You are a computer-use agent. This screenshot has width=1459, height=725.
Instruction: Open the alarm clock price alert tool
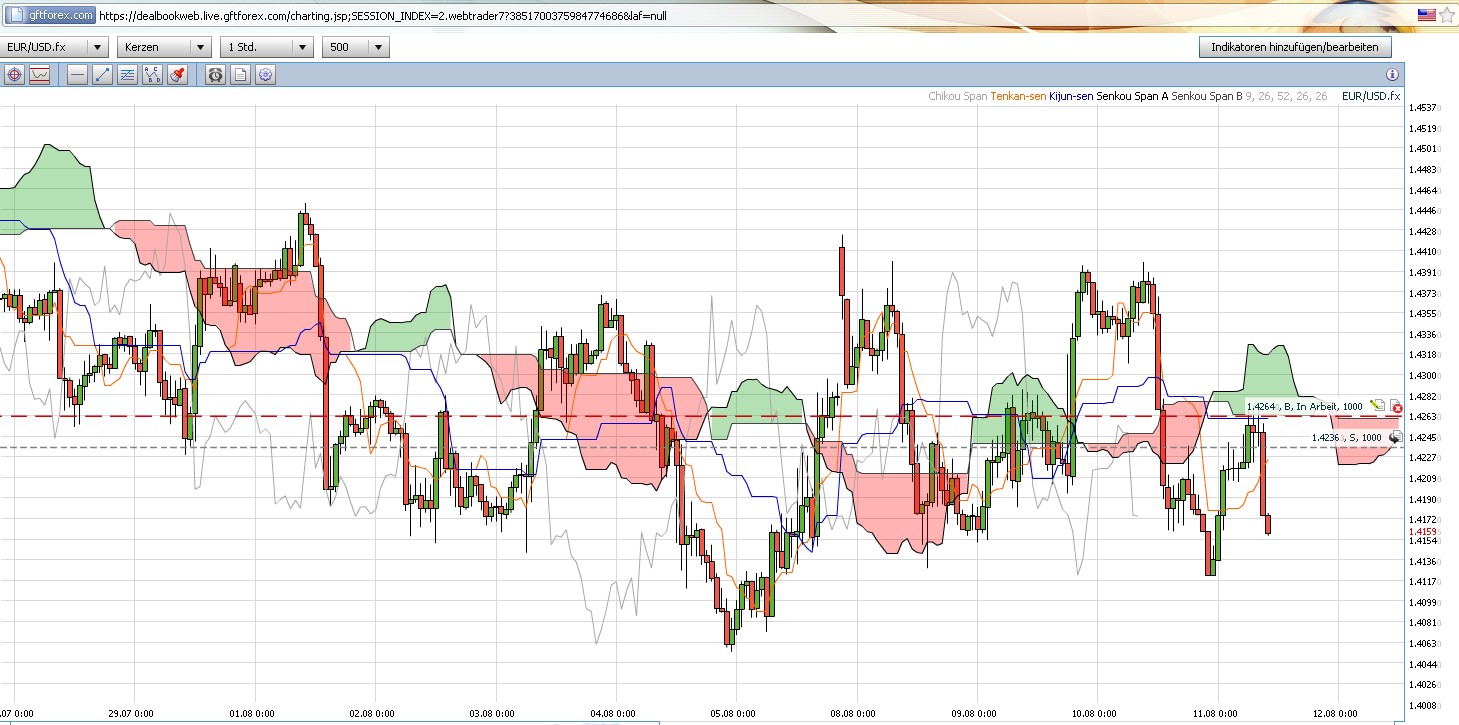[x=215, y=75]
